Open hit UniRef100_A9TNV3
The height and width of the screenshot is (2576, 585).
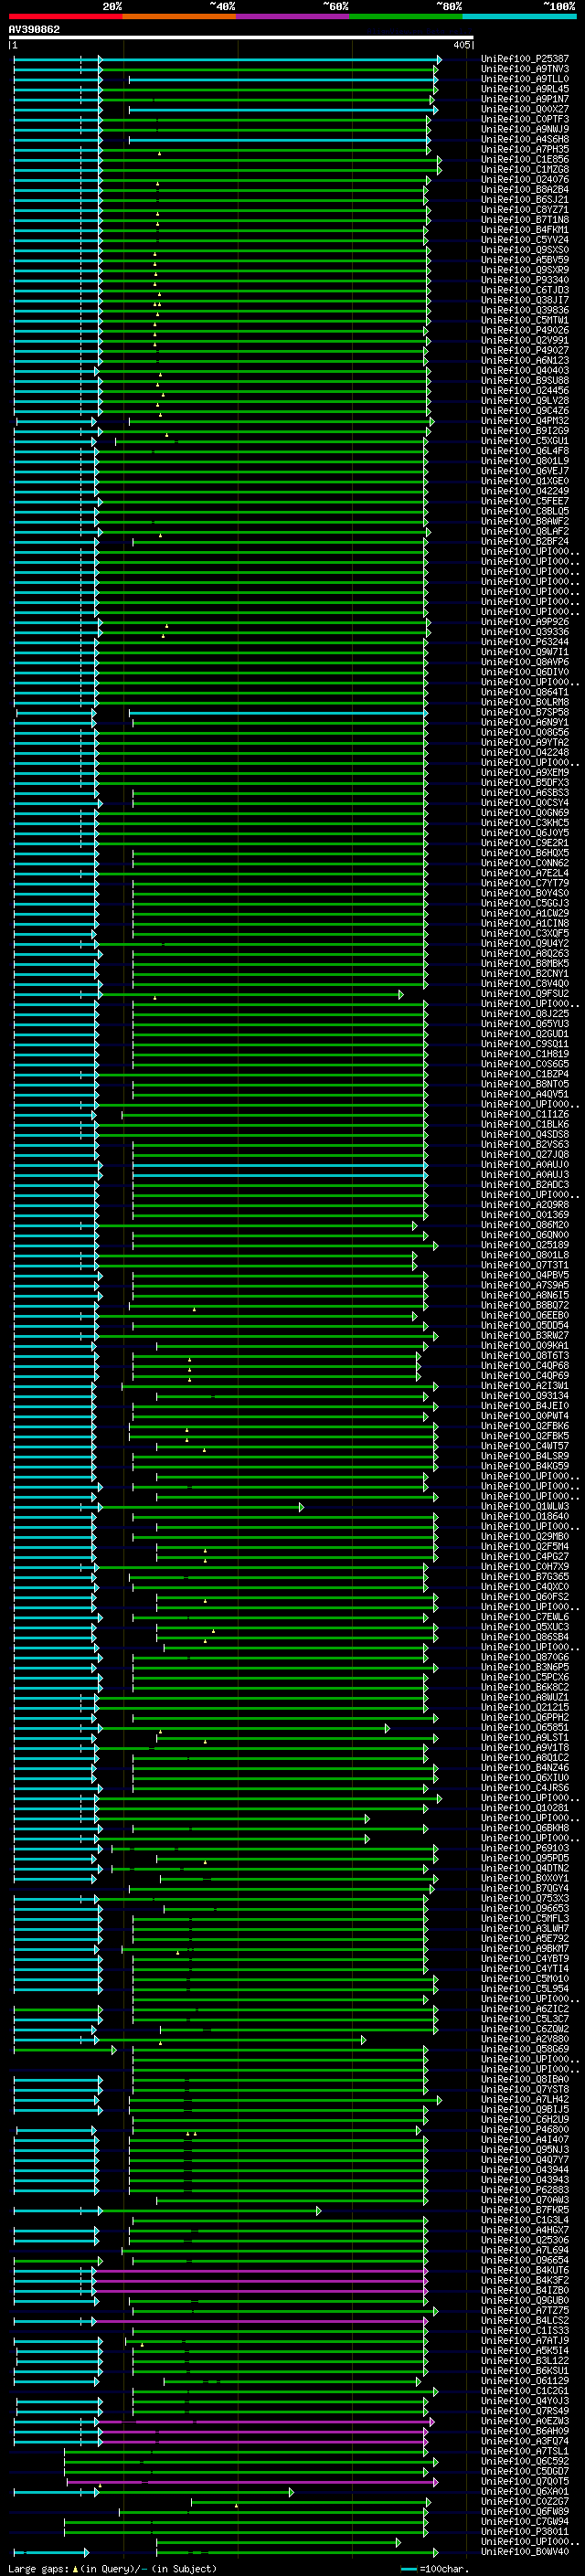pyautogui.click(x=525, y=69)
